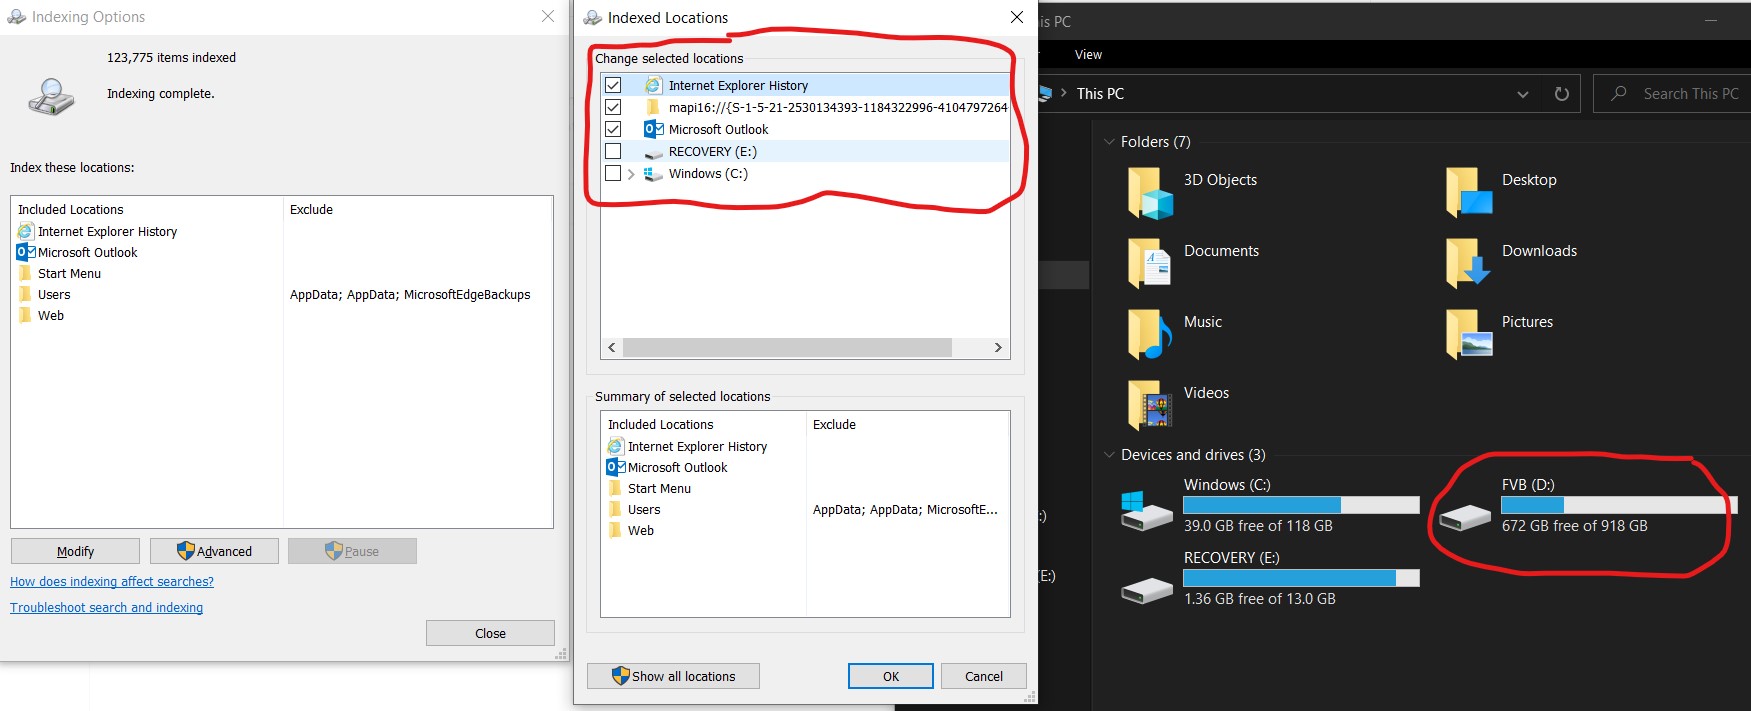The height and width of the screenshot is (711, 1751).
Task: Click the RECOVERY (E:) drive icon in This PC
Action: coord(1146,591)
